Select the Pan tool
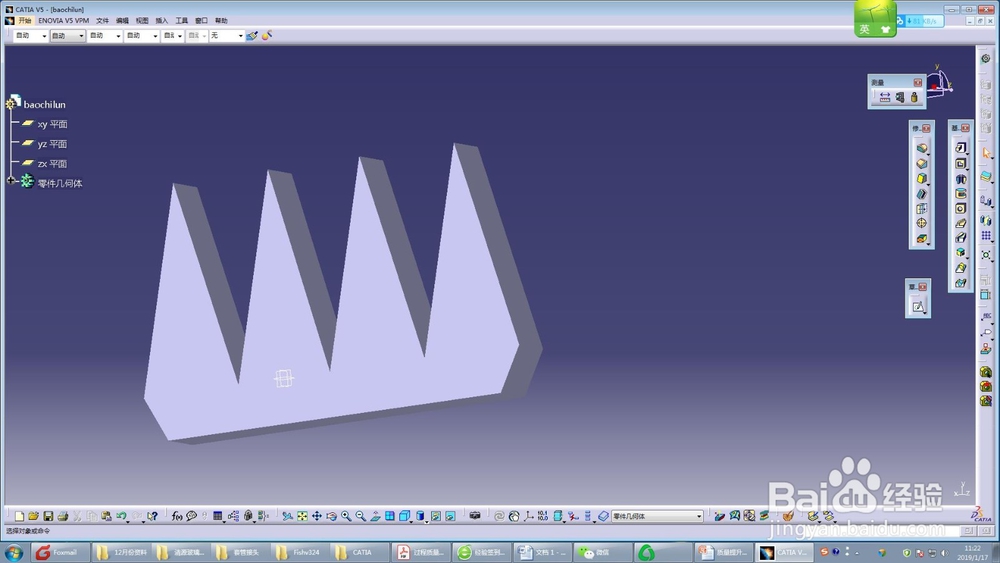Viewport: 1000px width, 563px height. tap(316, 516)
